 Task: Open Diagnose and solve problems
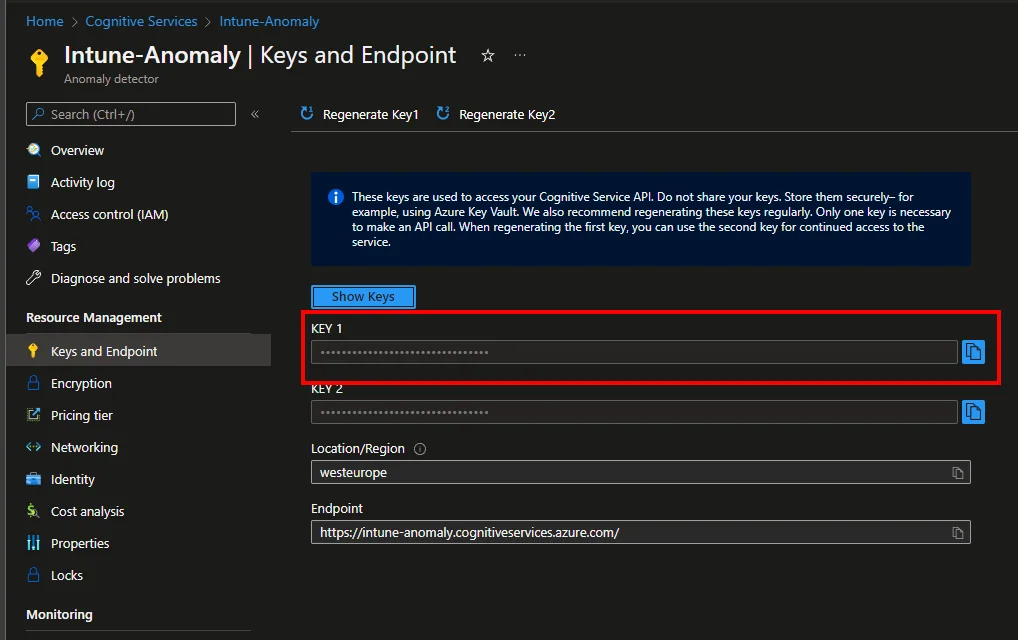(138, 278)
